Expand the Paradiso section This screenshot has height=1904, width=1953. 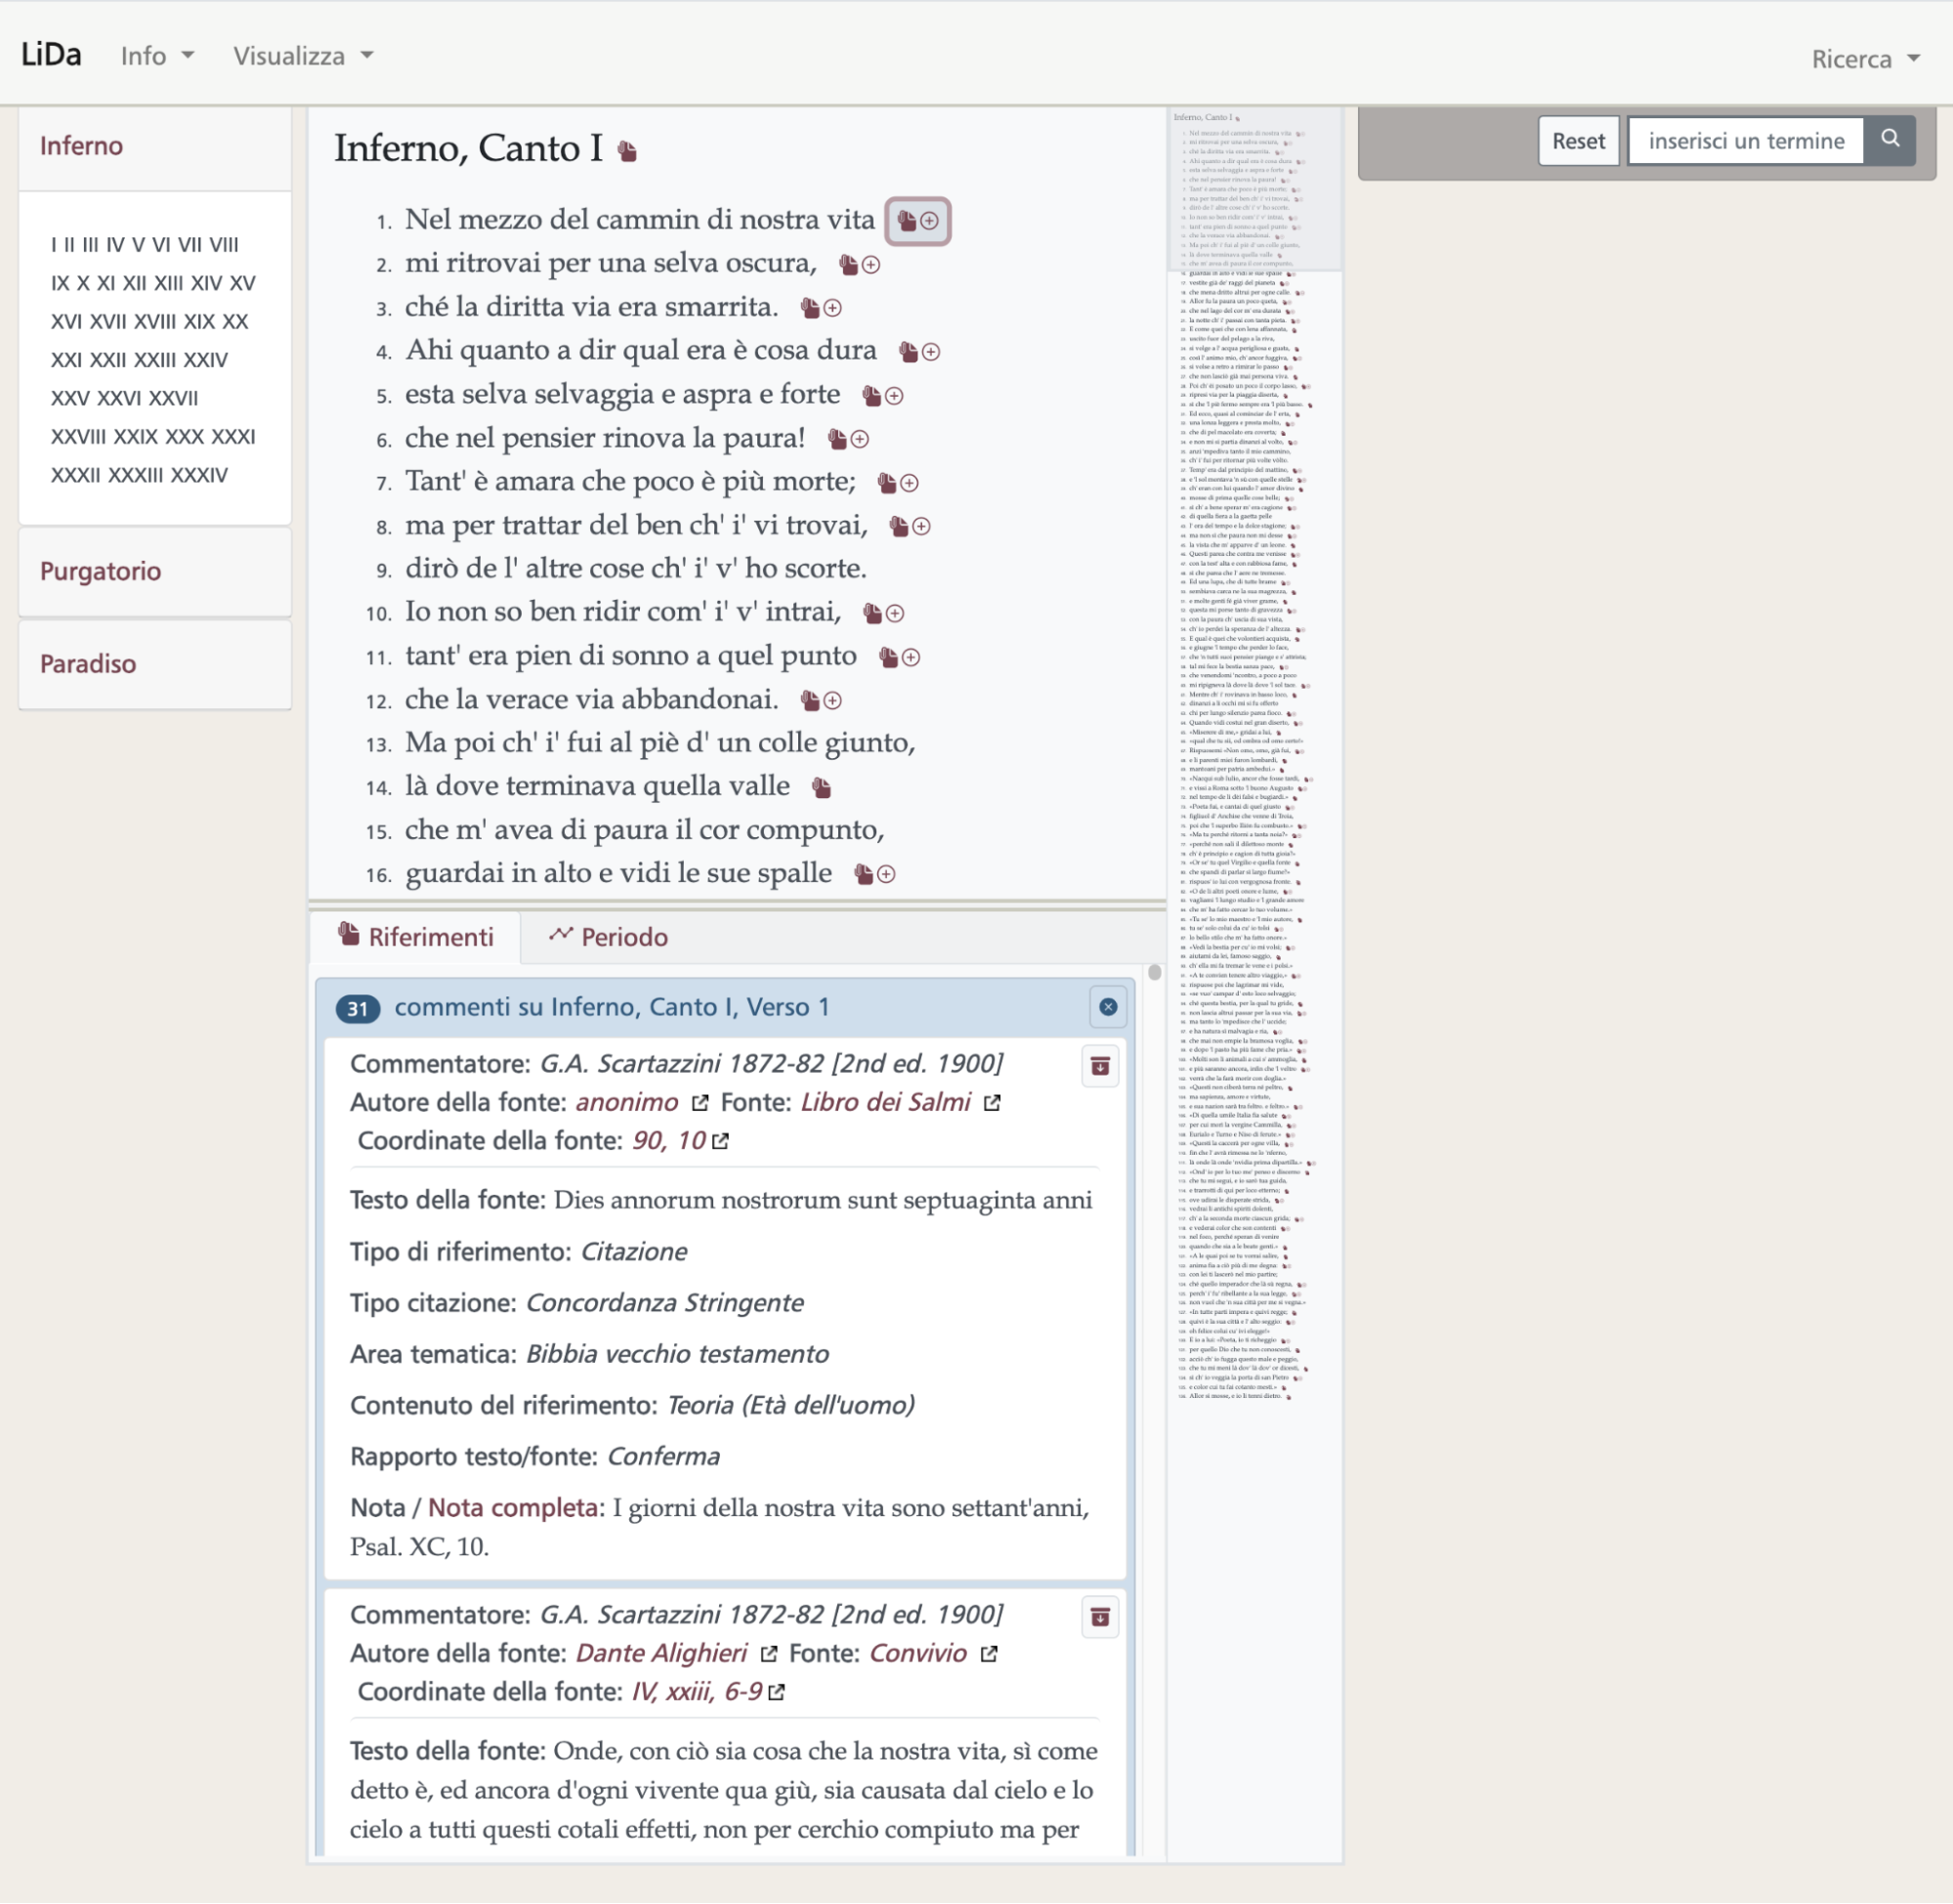[x=88, y=664]
